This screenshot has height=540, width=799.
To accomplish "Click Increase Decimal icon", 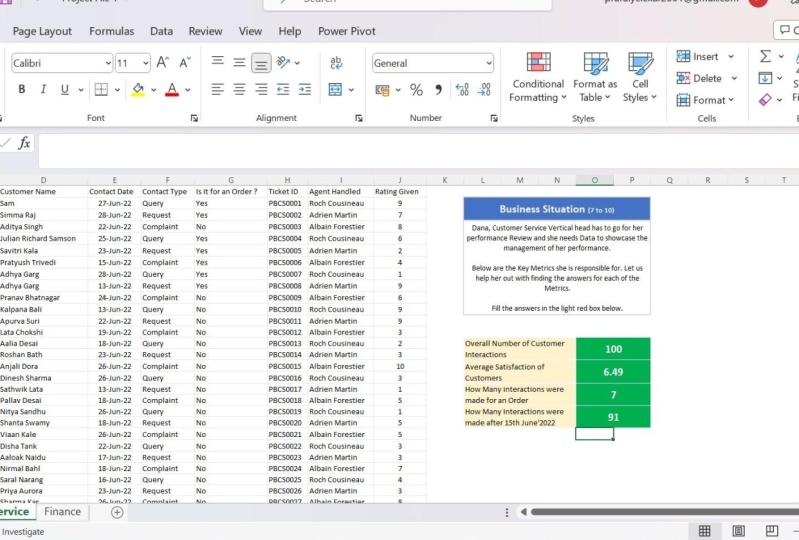I will click(462, 90).
